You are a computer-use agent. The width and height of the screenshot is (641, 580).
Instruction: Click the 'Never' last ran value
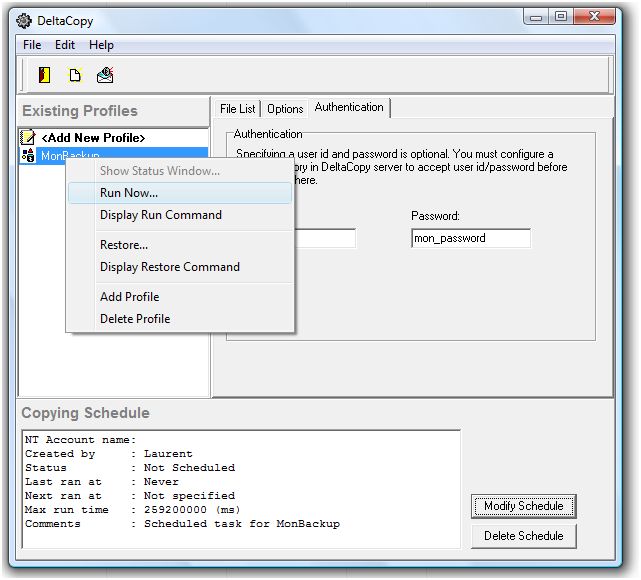coord(161,482)
